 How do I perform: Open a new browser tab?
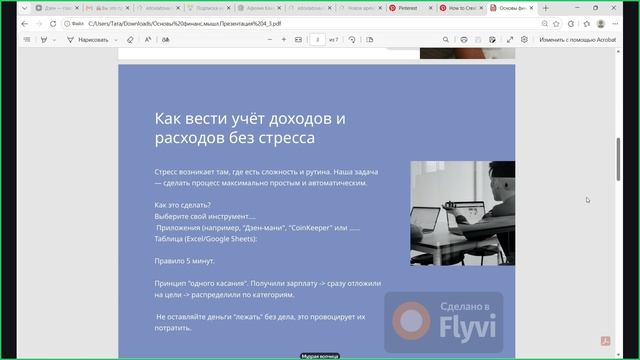click(546, 8)
